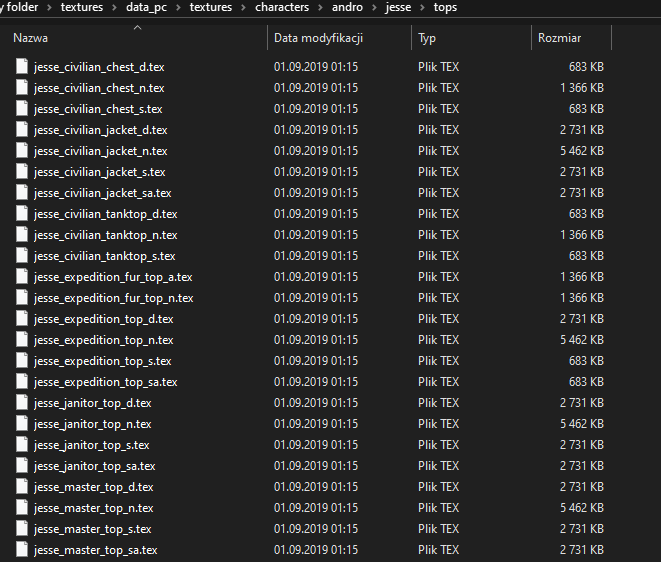This screenshot has height=562, width=661.
Task: Click file icon of jesse_expedition_fur_top_n.tex
Action: (x=22, y=298)
